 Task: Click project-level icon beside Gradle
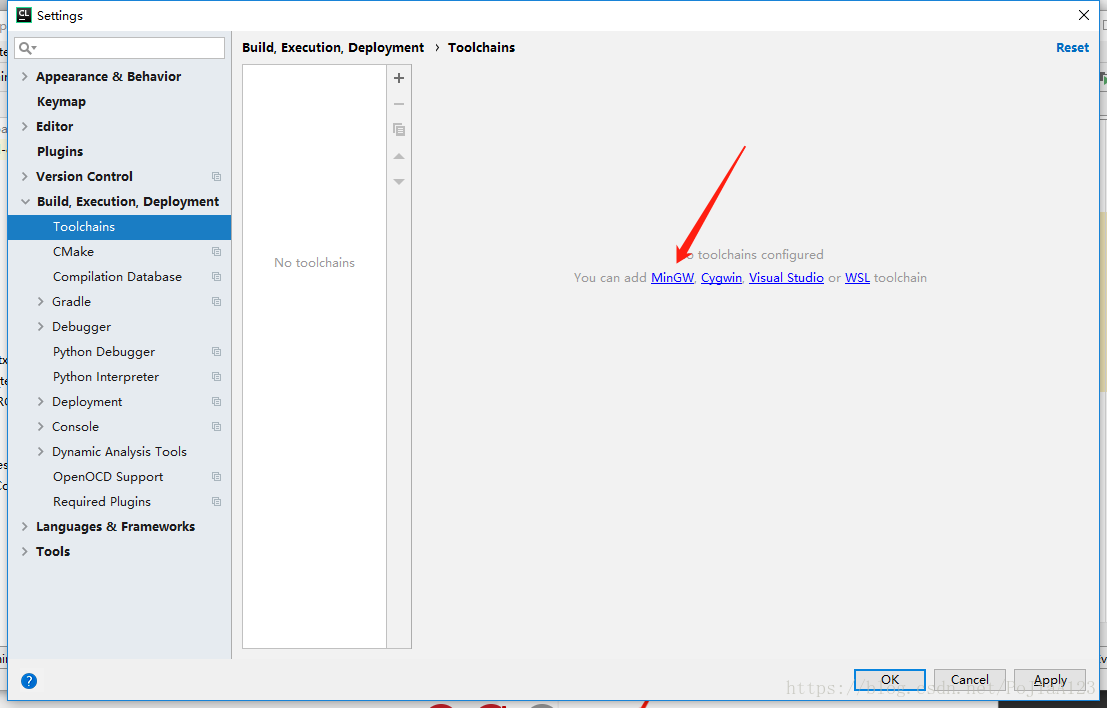pos(217,301)
